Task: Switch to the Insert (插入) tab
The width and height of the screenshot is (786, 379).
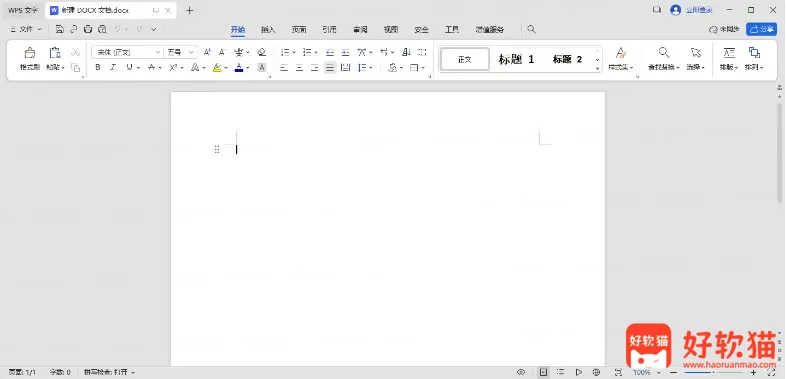Action: pos(268,30)
